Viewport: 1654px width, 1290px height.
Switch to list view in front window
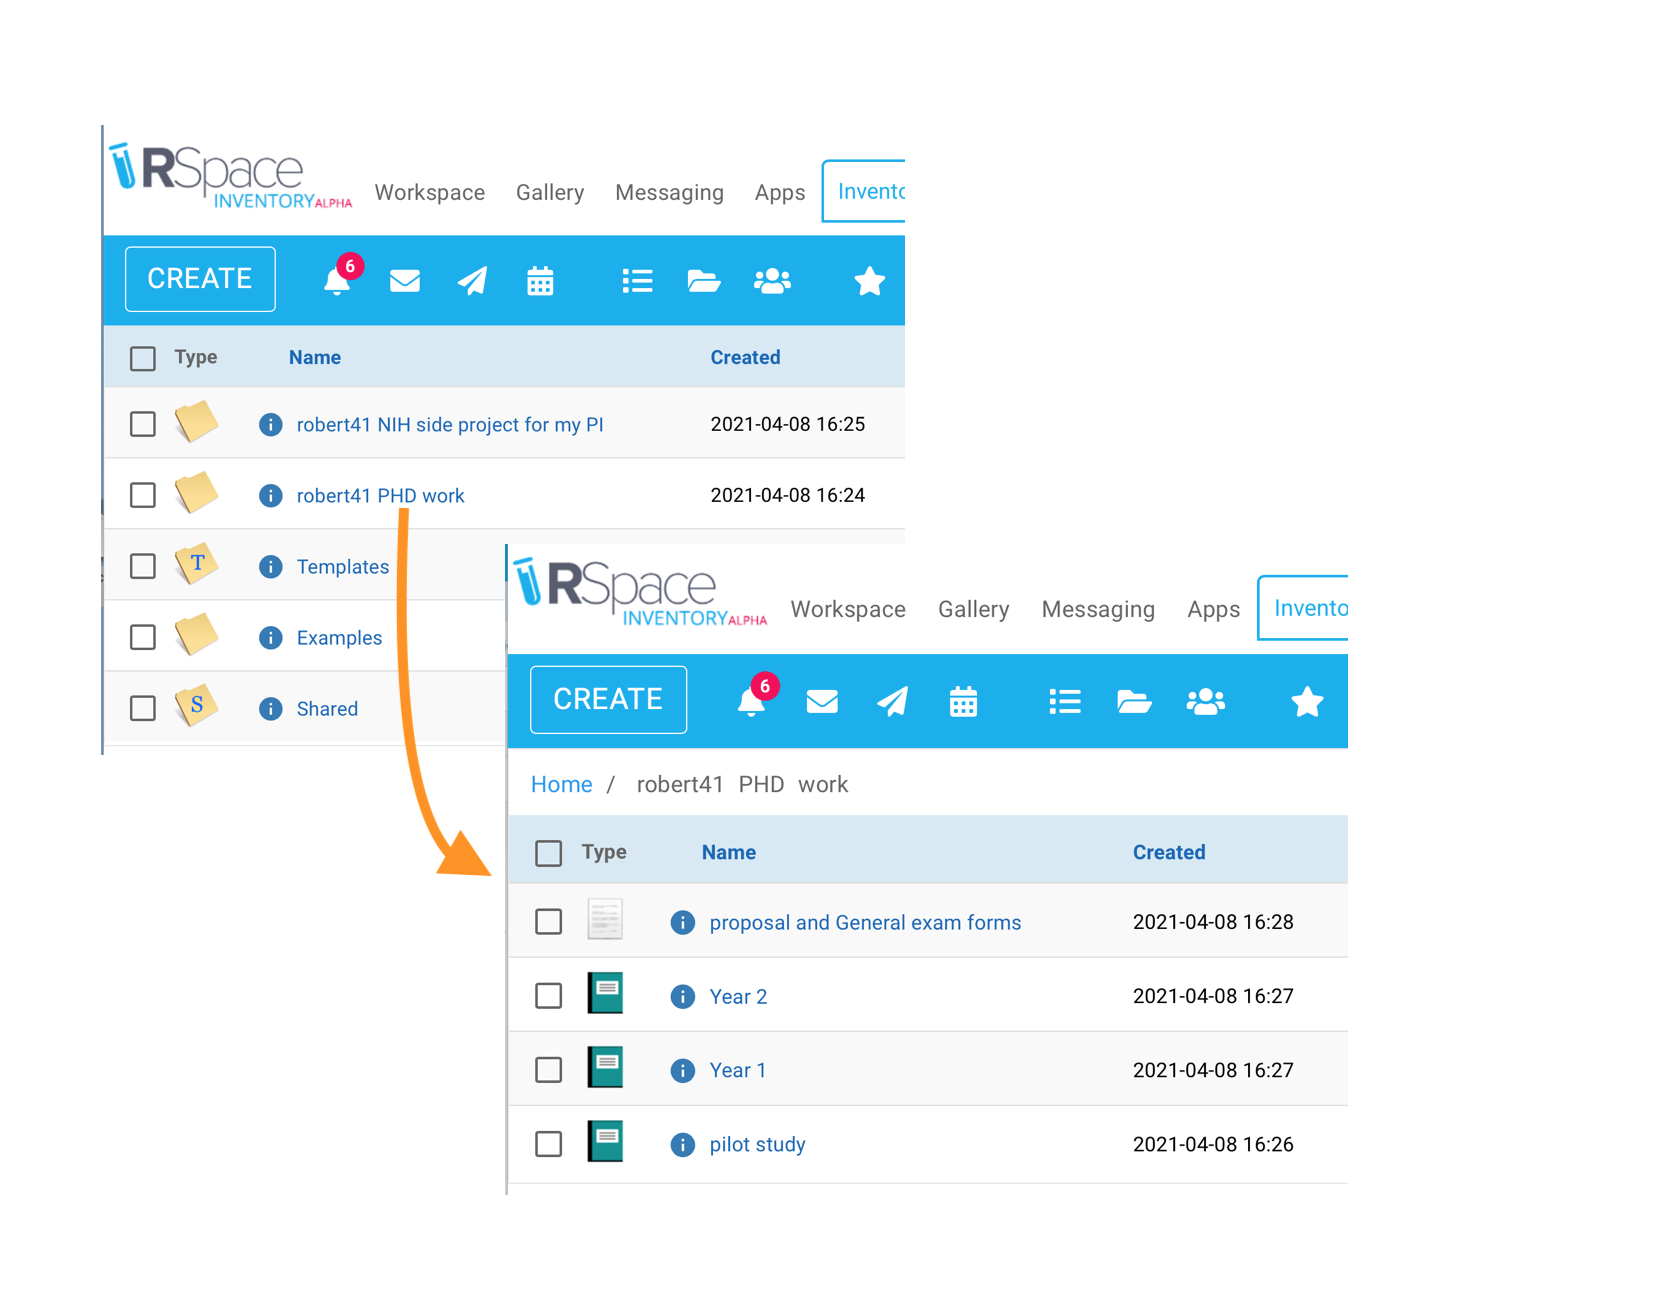pyautogui.click(x=1065, y=701)
